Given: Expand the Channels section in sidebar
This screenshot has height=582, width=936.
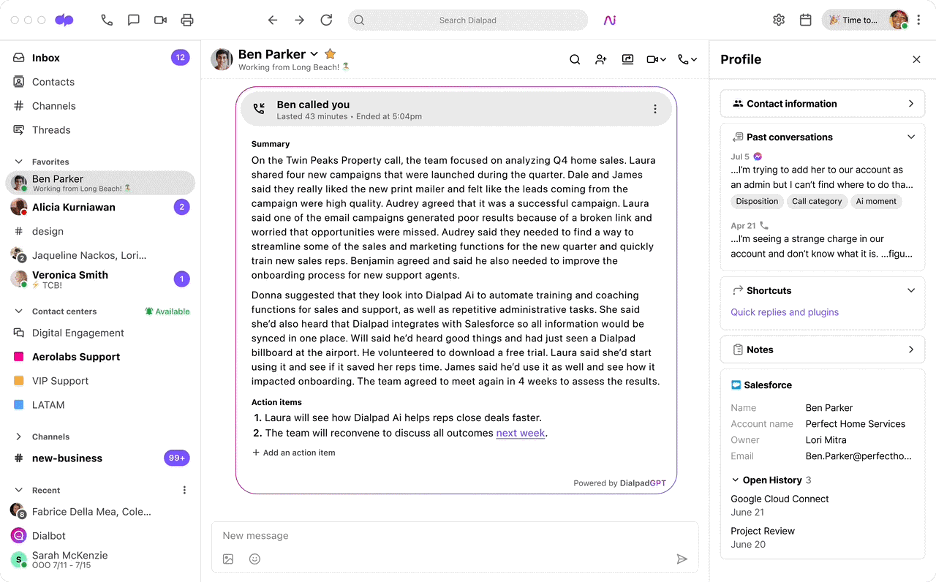Looking at the screenshot, I should (18, 437).
